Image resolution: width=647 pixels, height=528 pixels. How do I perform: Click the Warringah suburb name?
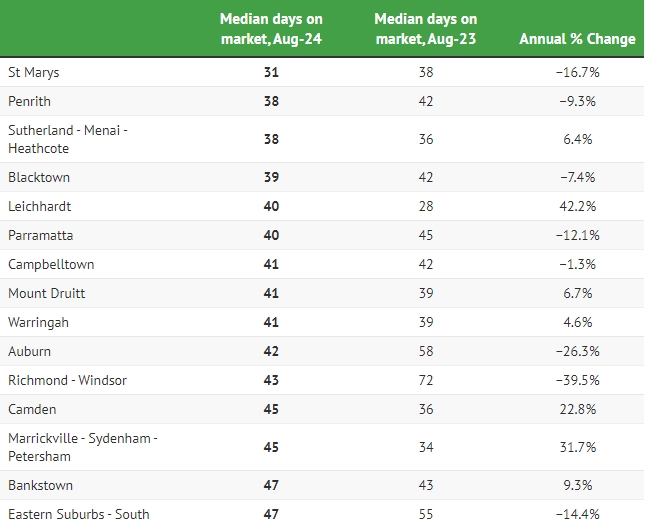39,322
